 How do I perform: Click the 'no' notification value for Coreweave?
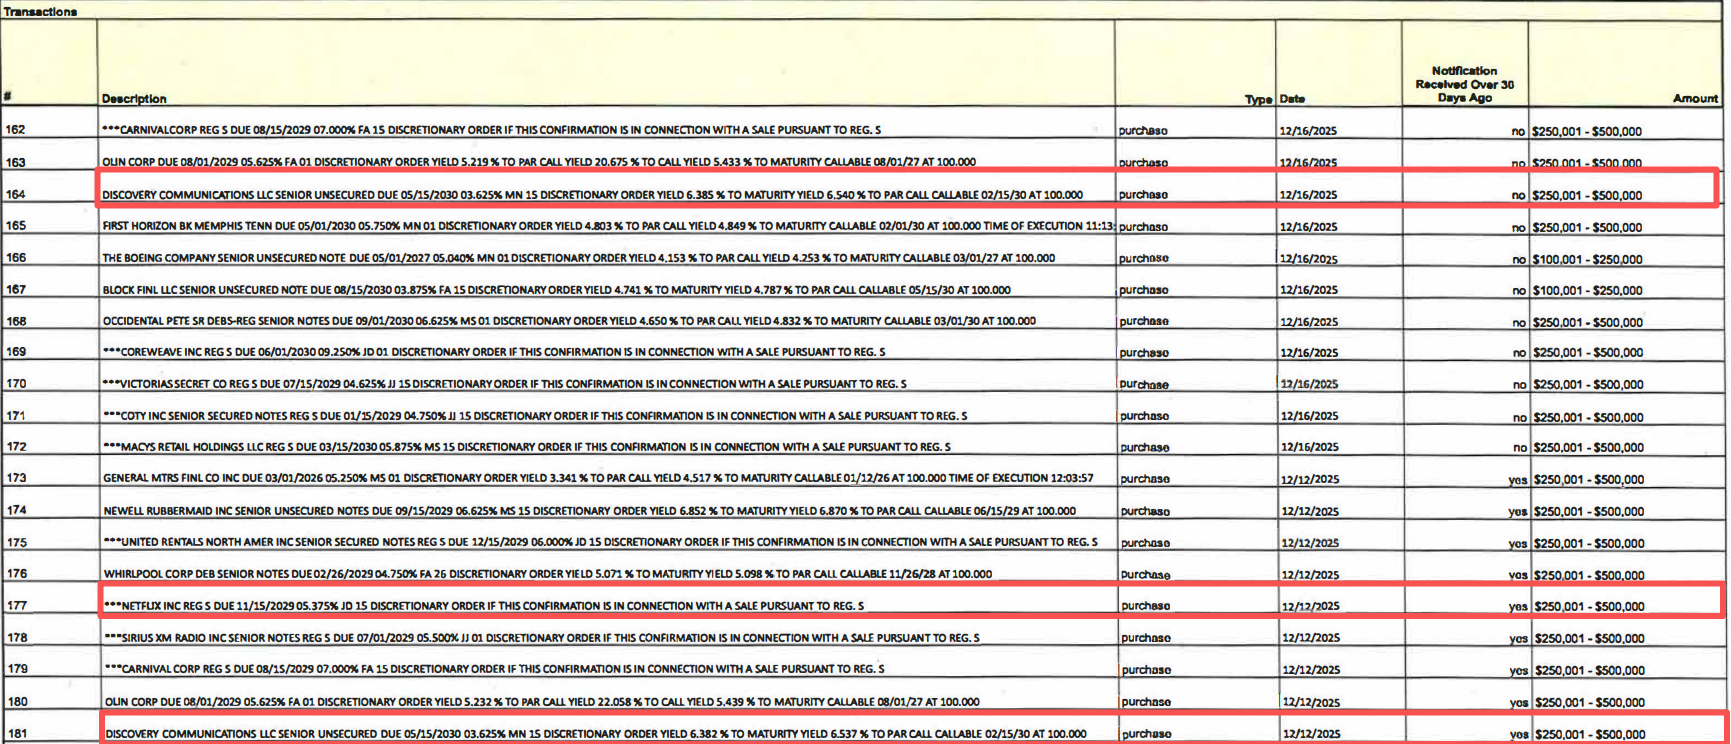(x=1518, y=353)
